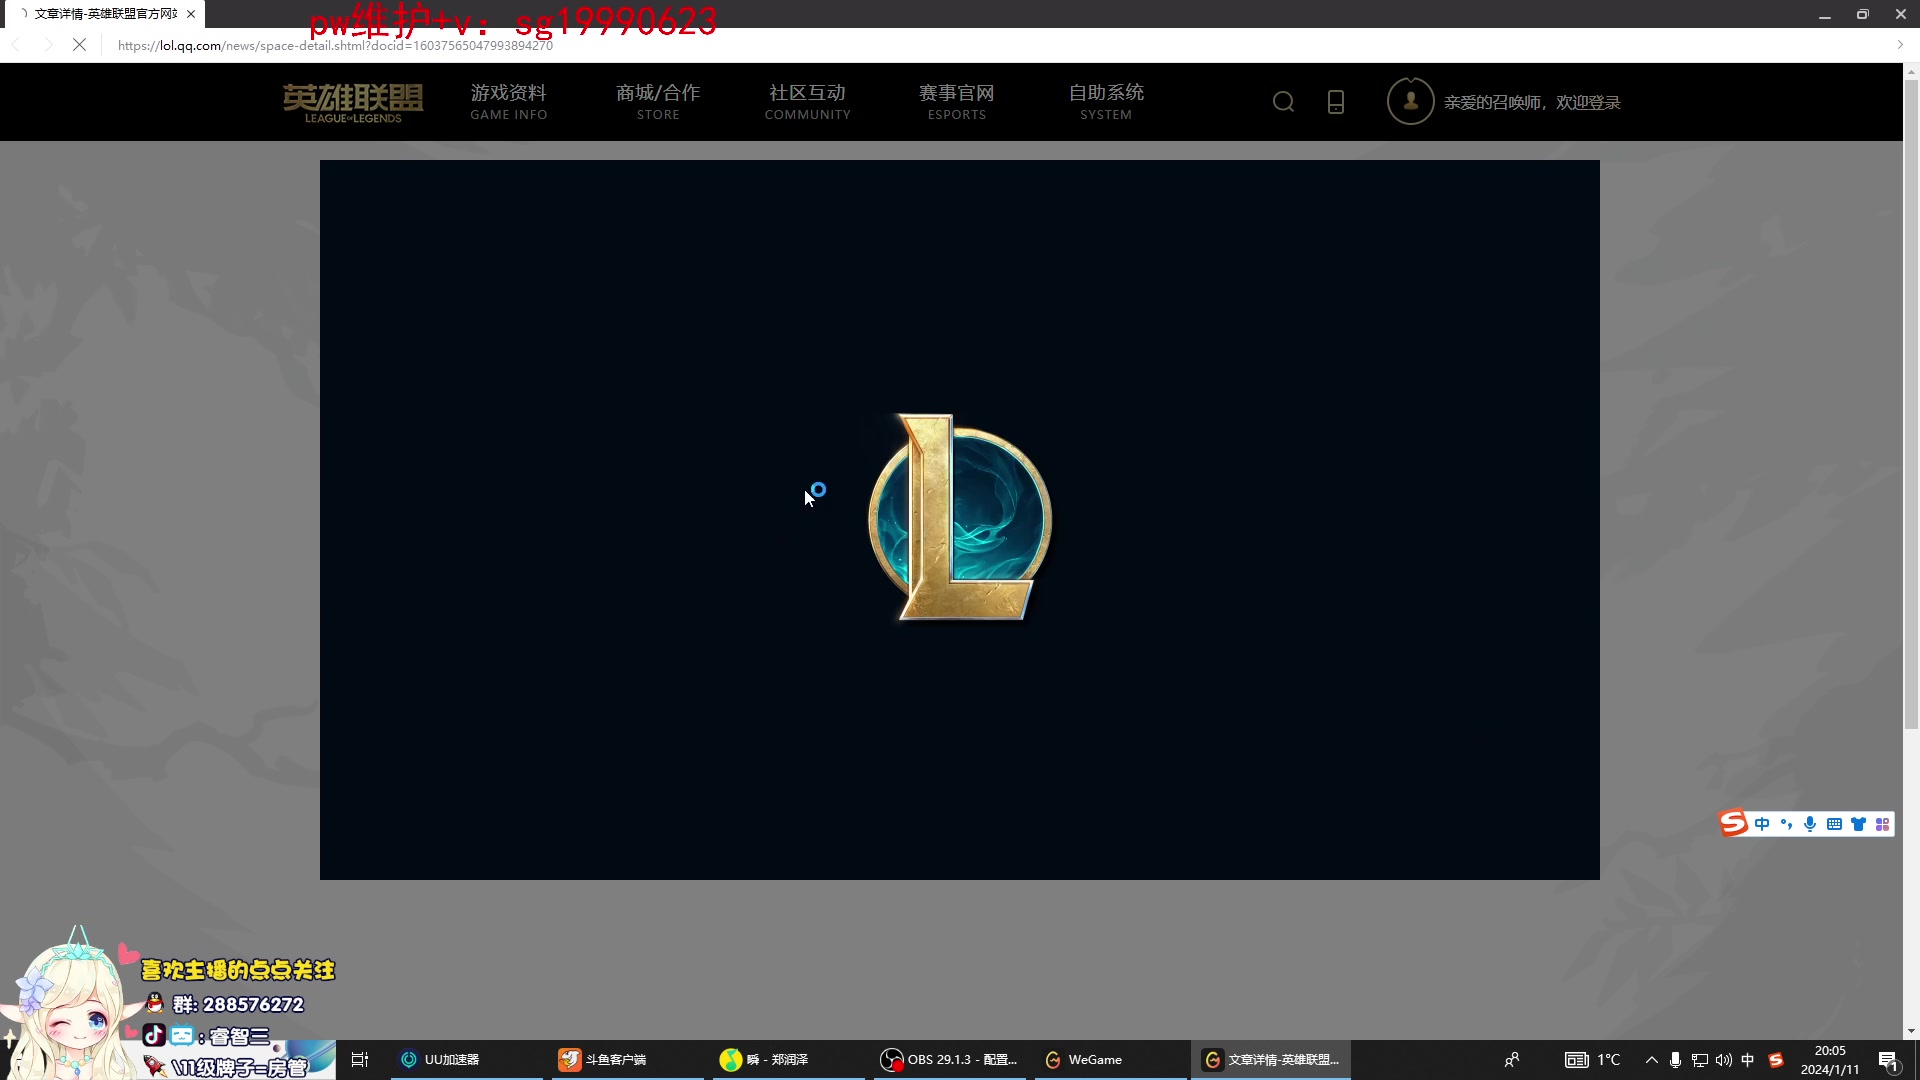
Task: Open the tray volume speaker icon
Action: click(1723, 1059)
